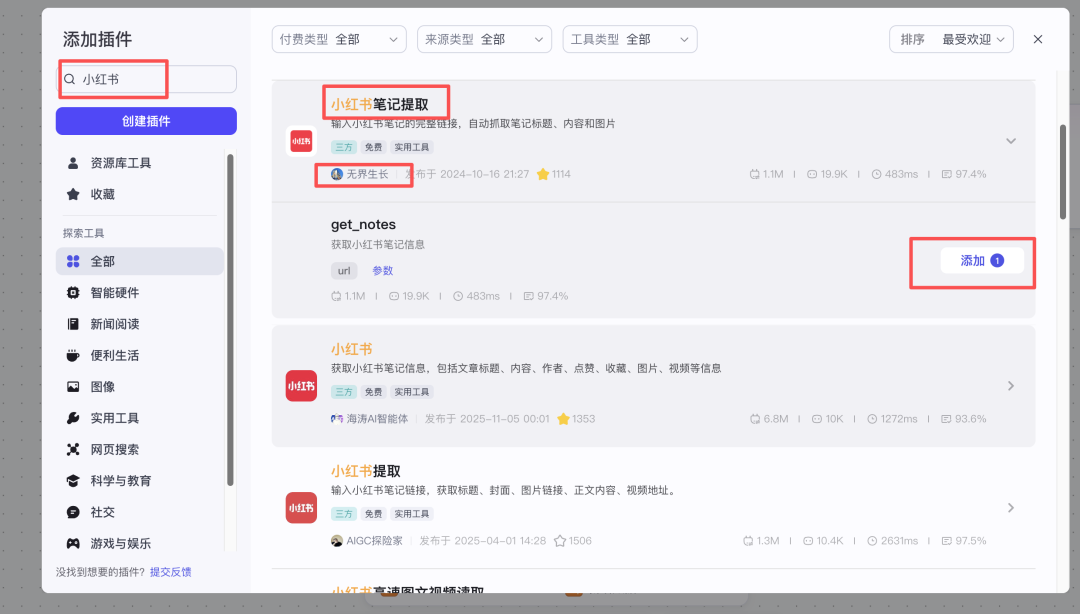1080x614 pixels.
Task: Click the chip icon beside 智能硬件
Action: click(73, 293)
